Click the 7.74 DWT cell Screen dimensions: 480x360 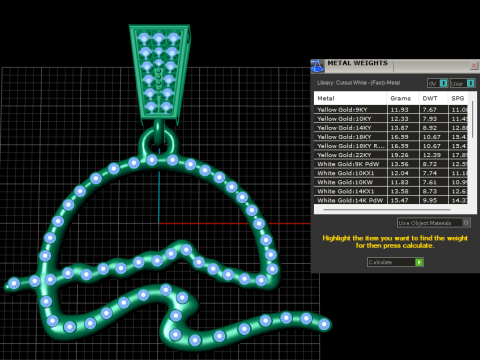pyautogui.click(x=434, y=173)
